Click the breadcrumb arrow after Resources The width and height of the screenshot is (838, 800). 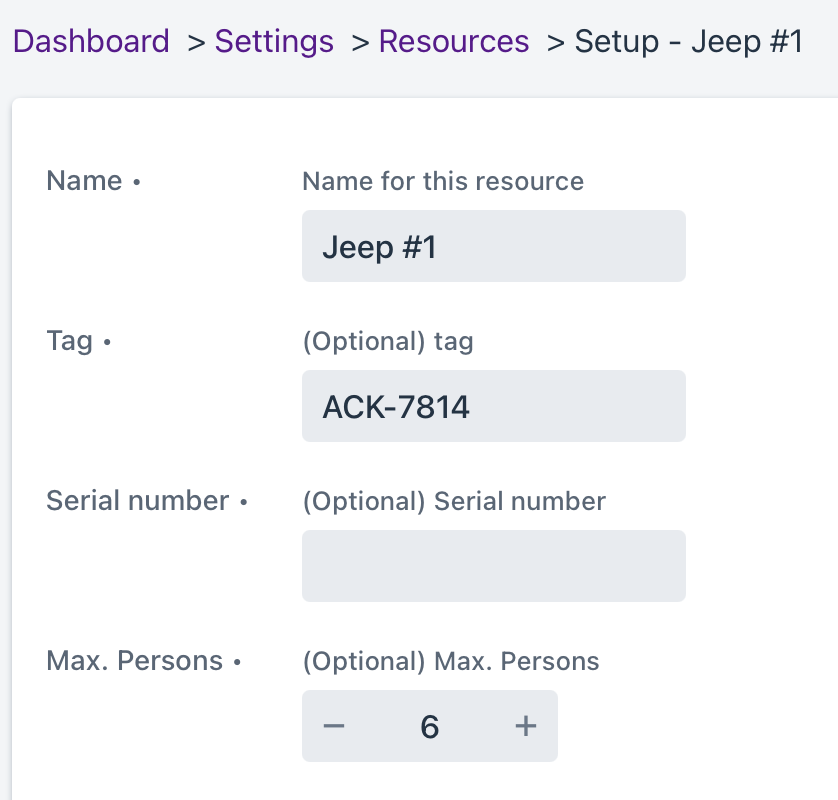[556, 43]
